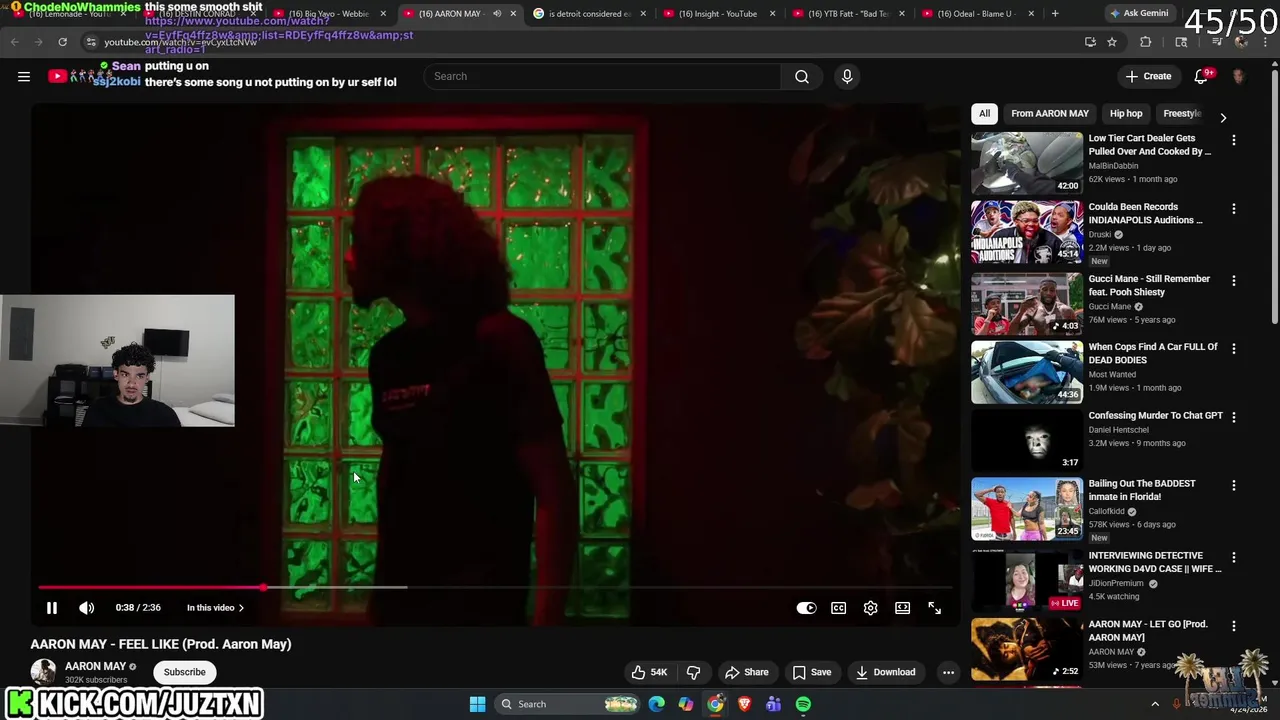Mute the AARON MAY browser tab audio
The image size is (1280, 720).
(x=497, y=14)
